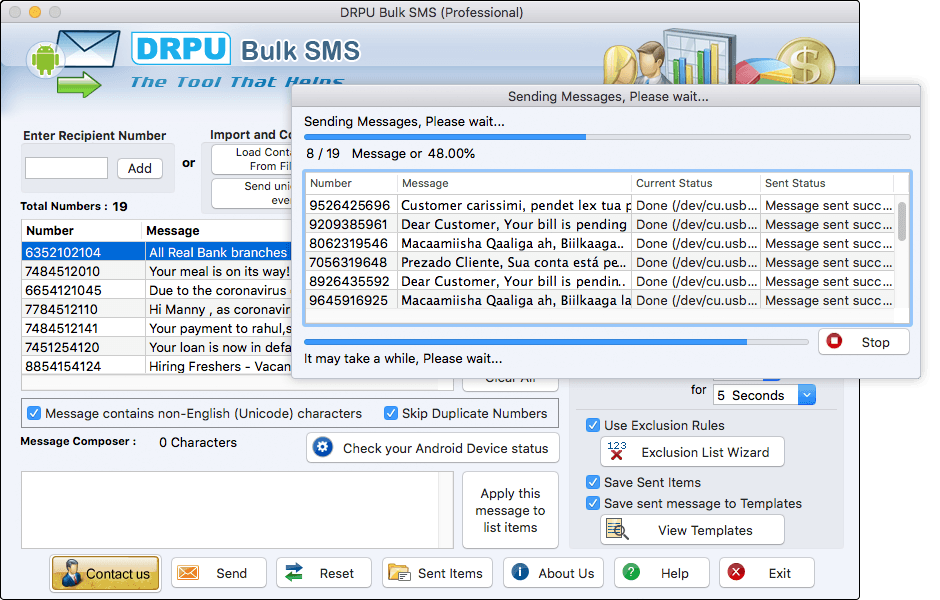The width and height of the screenshot is (940, 600).
Task: Click the Contact us person icon
Action: 71,573
